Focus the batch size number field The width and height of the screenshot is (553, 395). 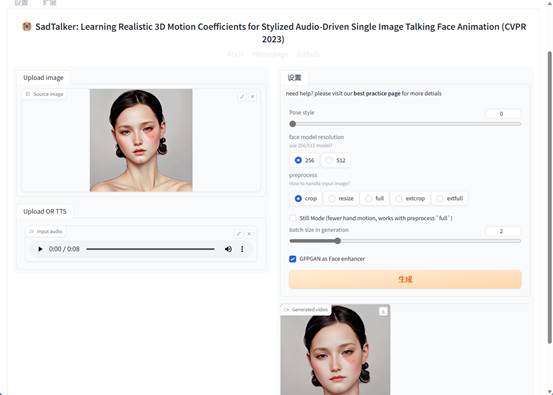(x=503, y=231)
